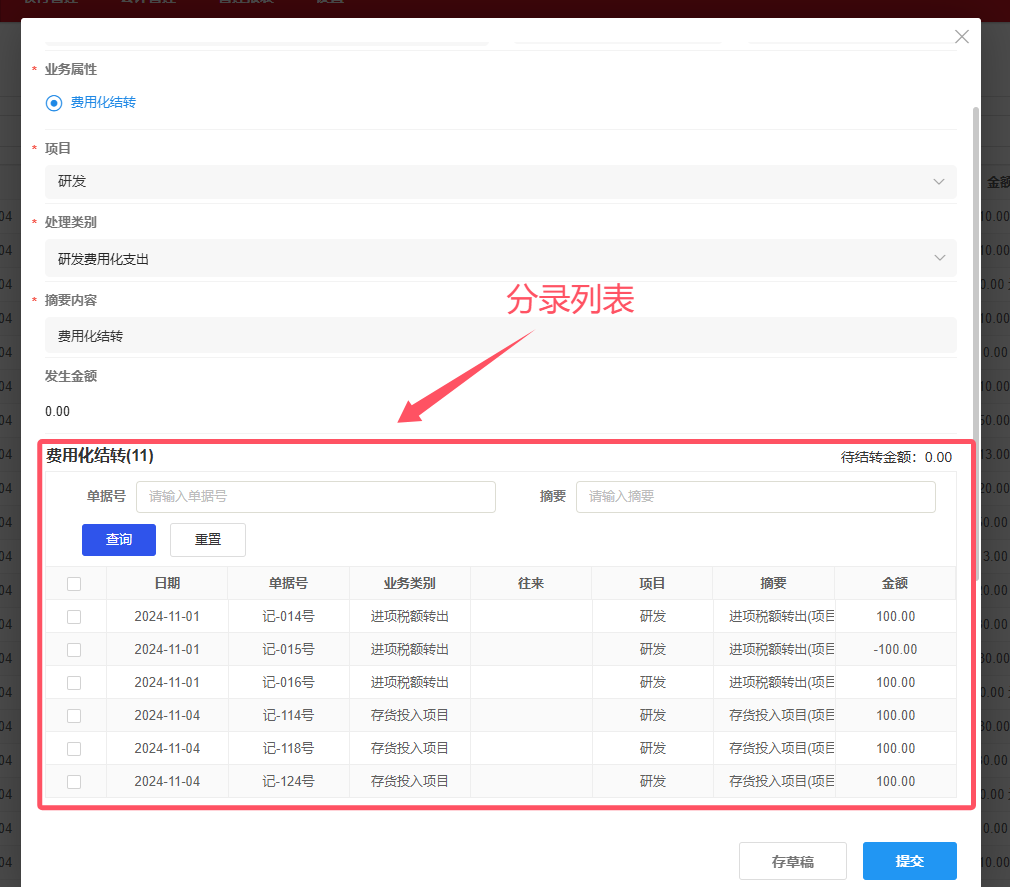Image resolution: width=1010 pixels, height=887 pixels.
Task: Click the 重置 button
Action: click(x=208, y=540)
